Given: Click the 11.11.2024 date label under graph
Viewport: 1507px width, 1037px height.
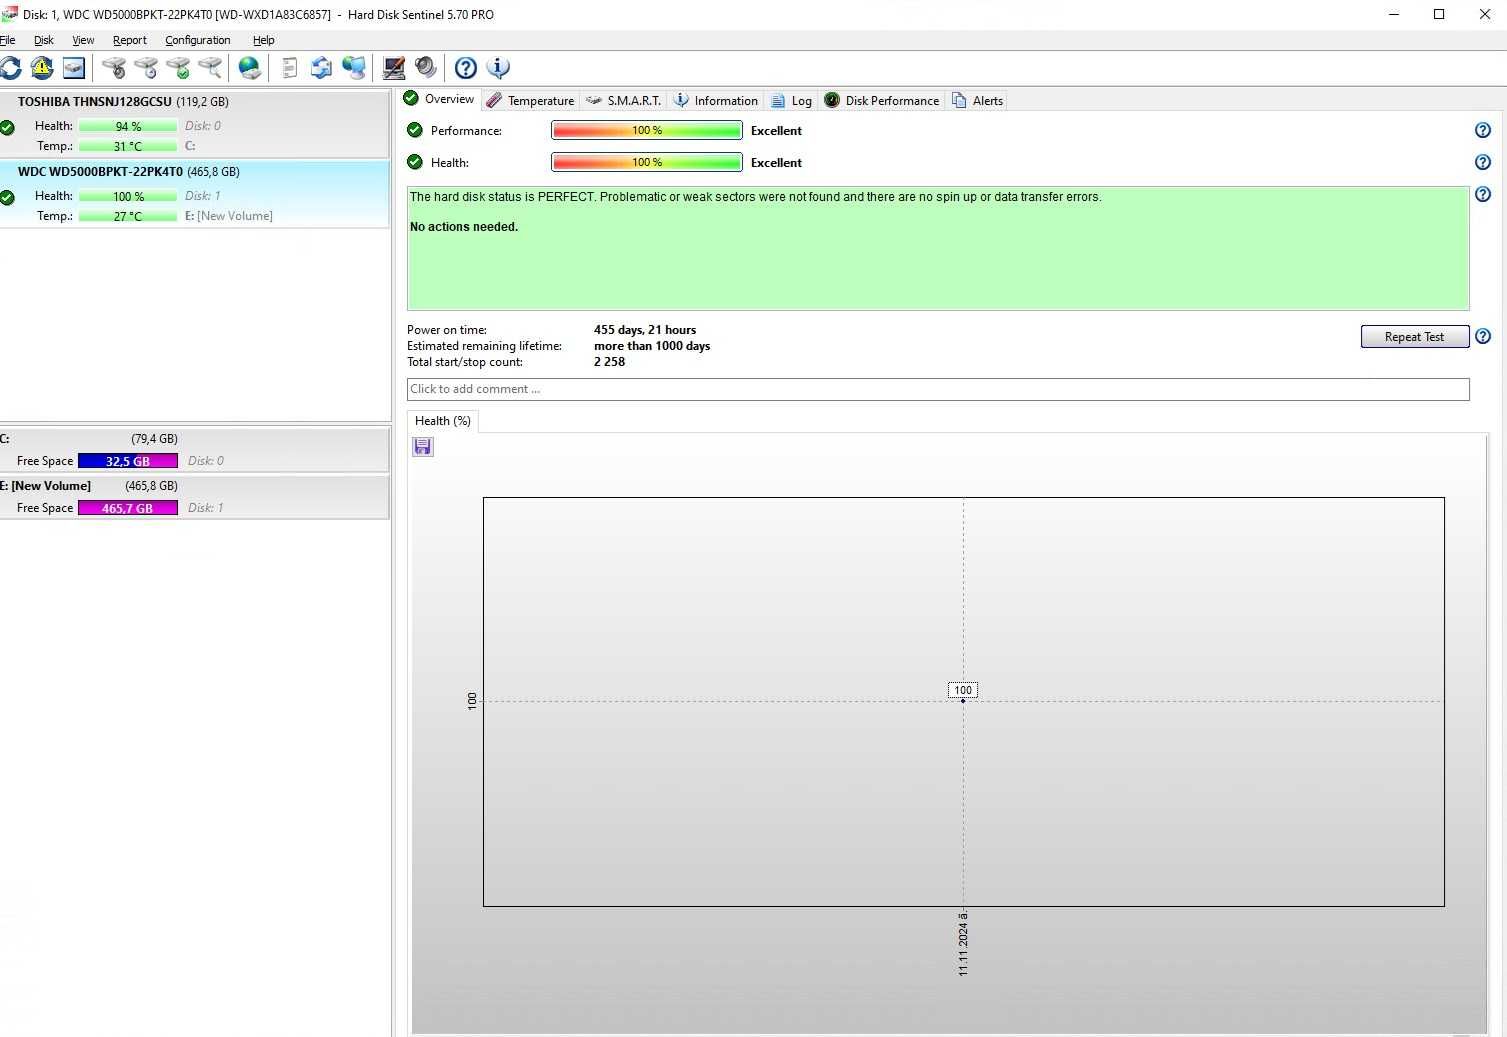Looking at the screenshot, I should (x=963, y=944).
